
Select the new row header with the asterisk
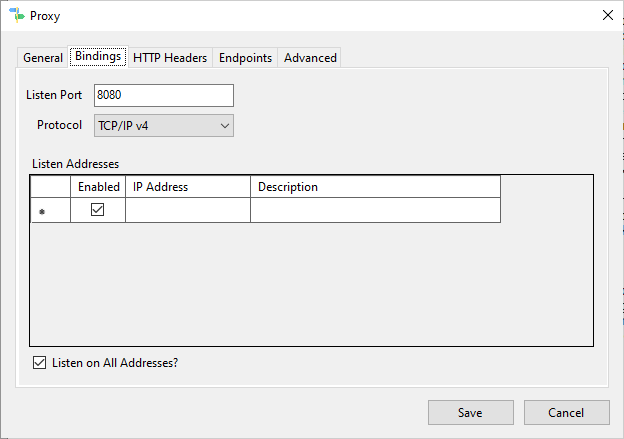[x=51, y=210]
